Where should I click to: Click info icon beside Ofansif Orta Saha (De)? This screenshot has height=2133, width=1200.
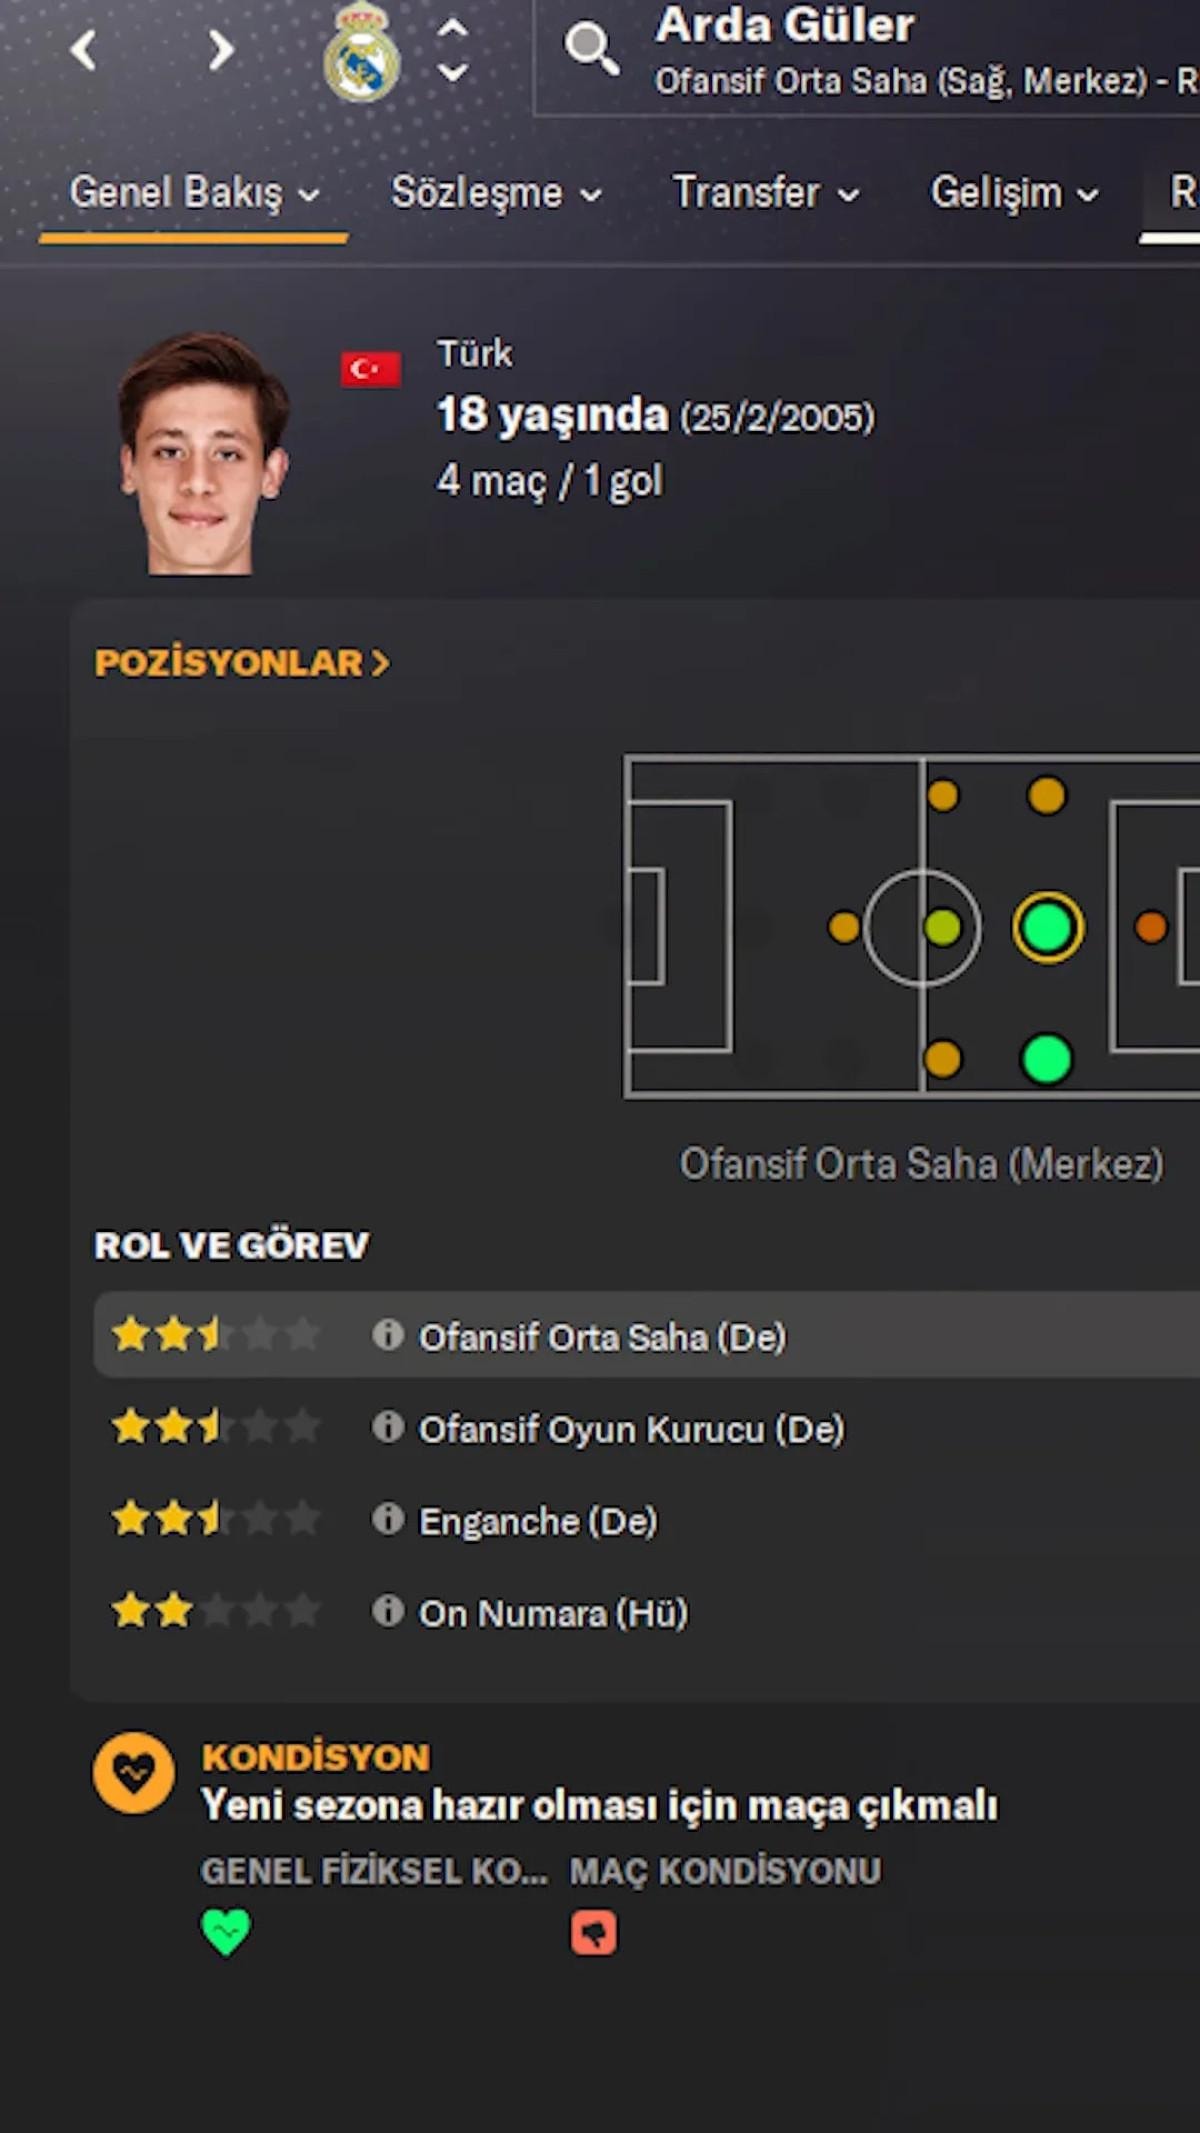coord(388,1335)
